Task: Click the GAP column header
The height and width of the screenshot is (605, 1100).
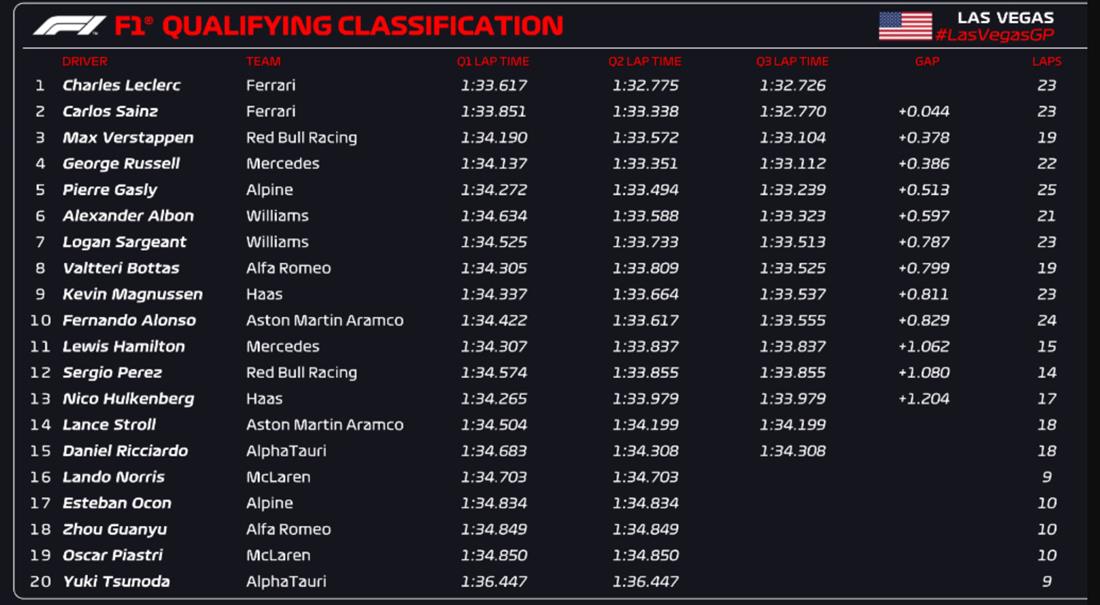Action: point(927,61)
